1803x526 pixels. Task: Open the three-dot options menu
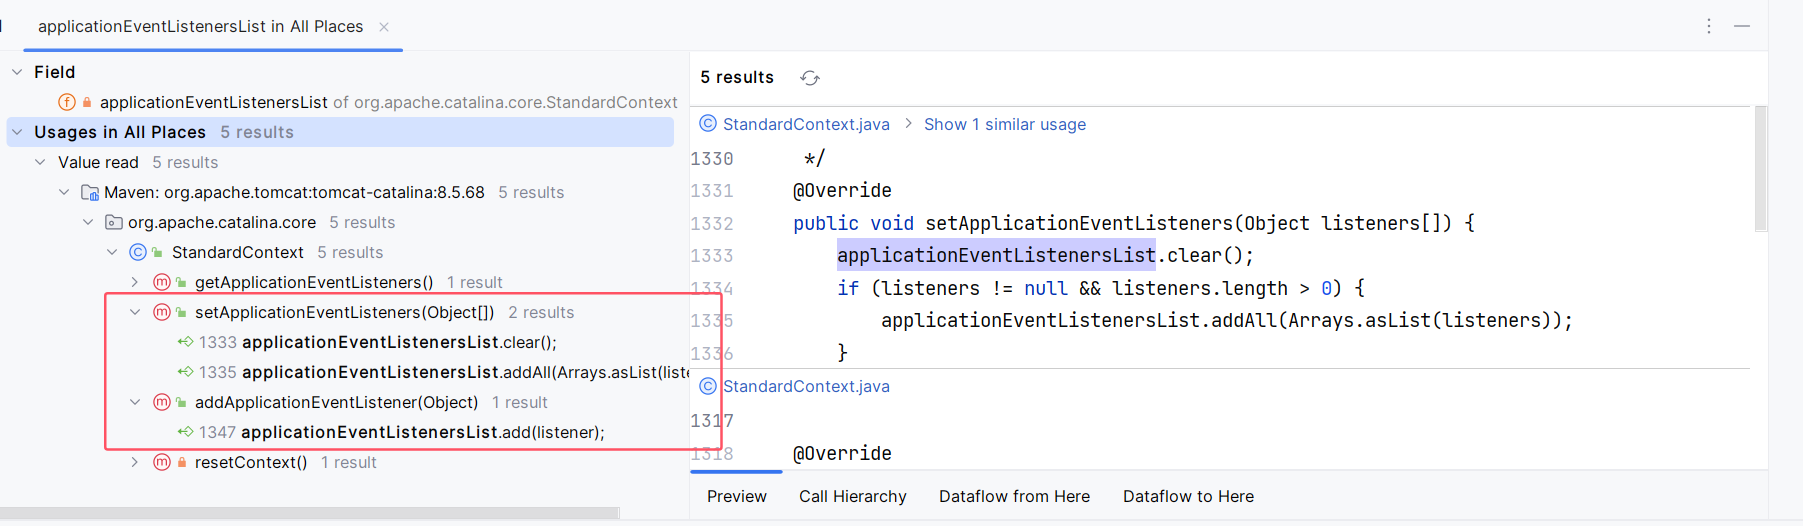coord(1708,27)
